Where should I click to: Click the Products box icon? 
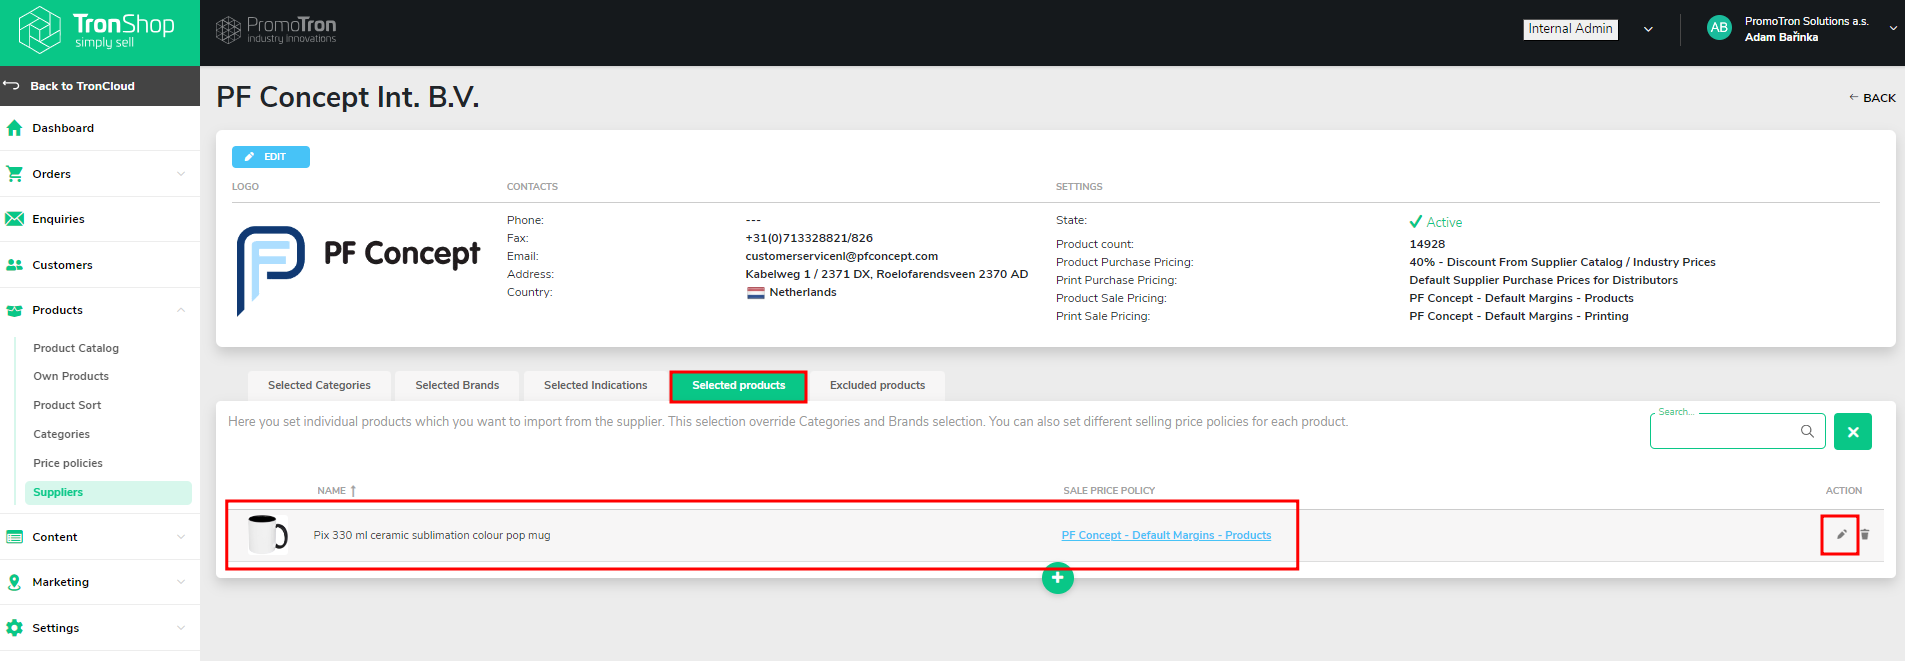click(x=14, y=310)
